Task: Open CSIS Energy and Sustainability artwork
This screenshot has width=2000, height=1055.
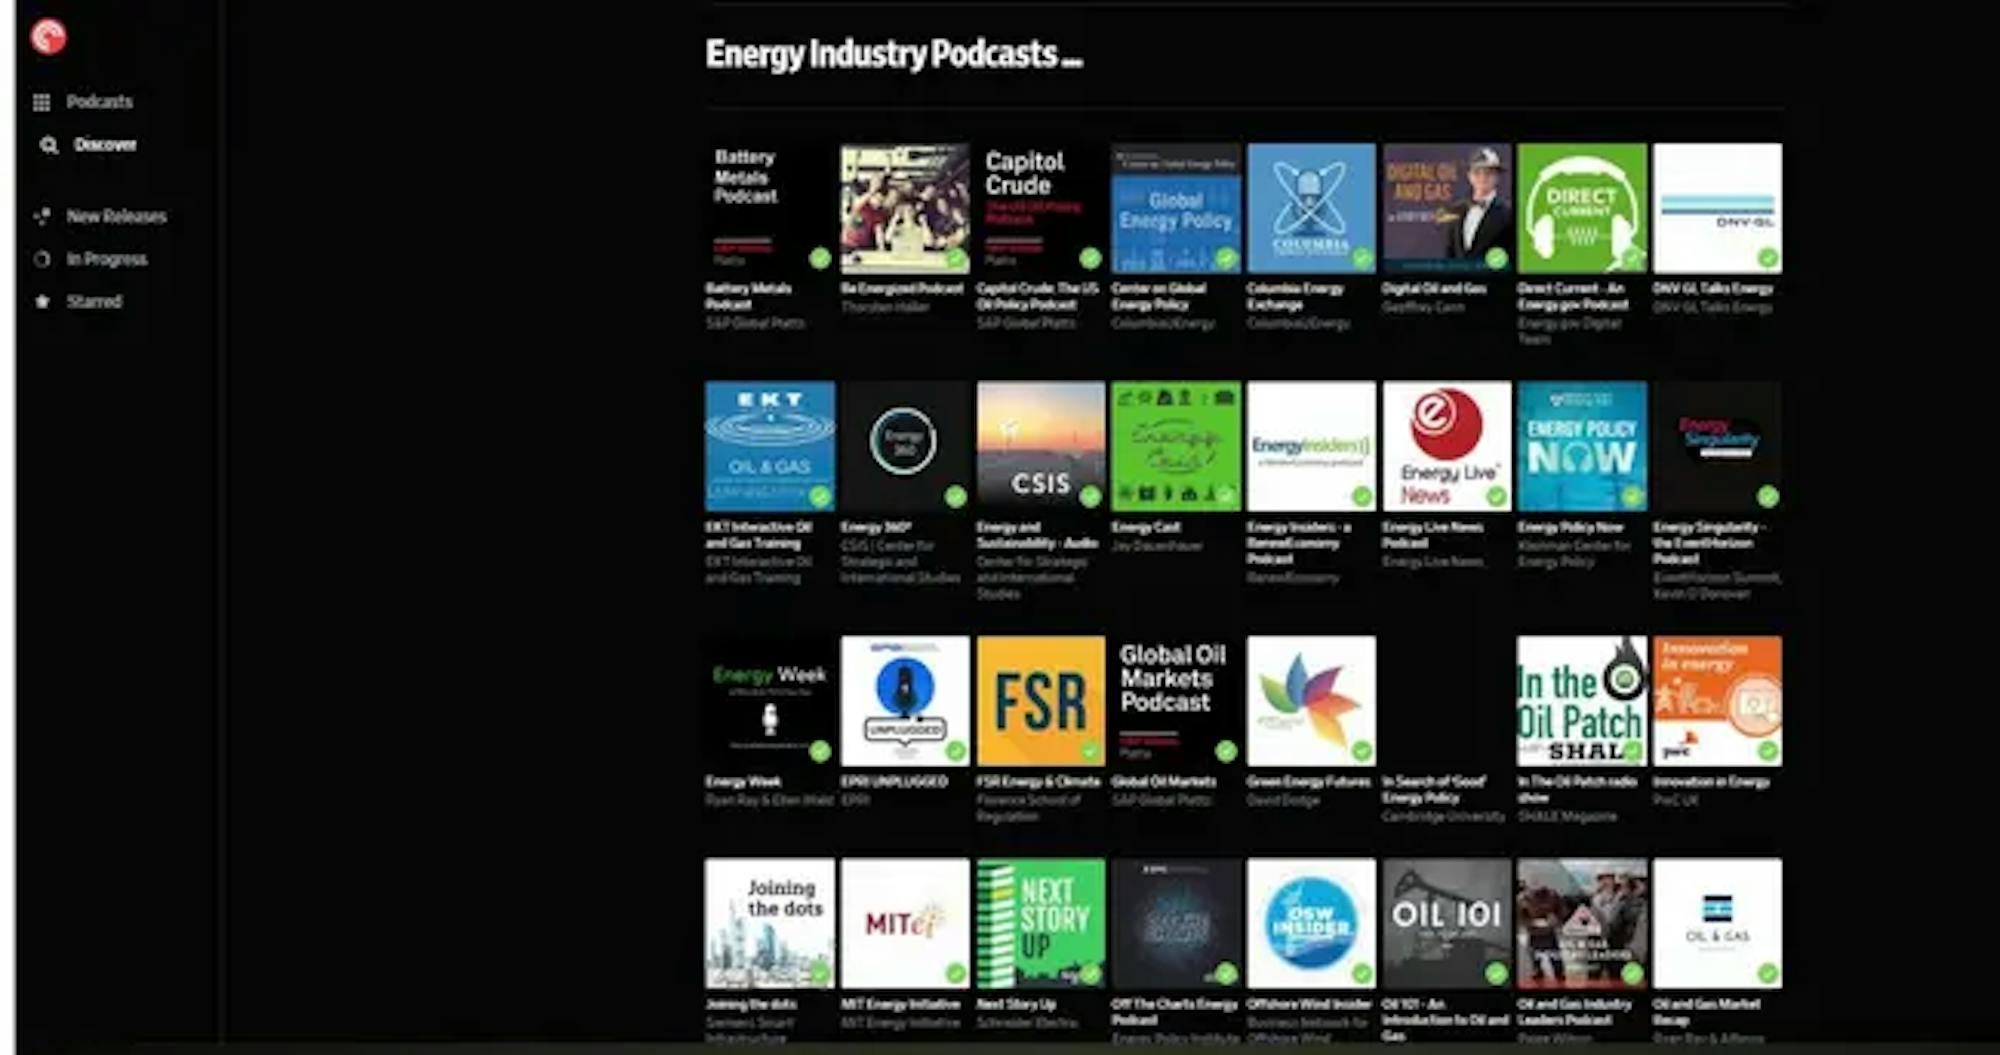Action: pyautogui.click(x=1040, y=446)
